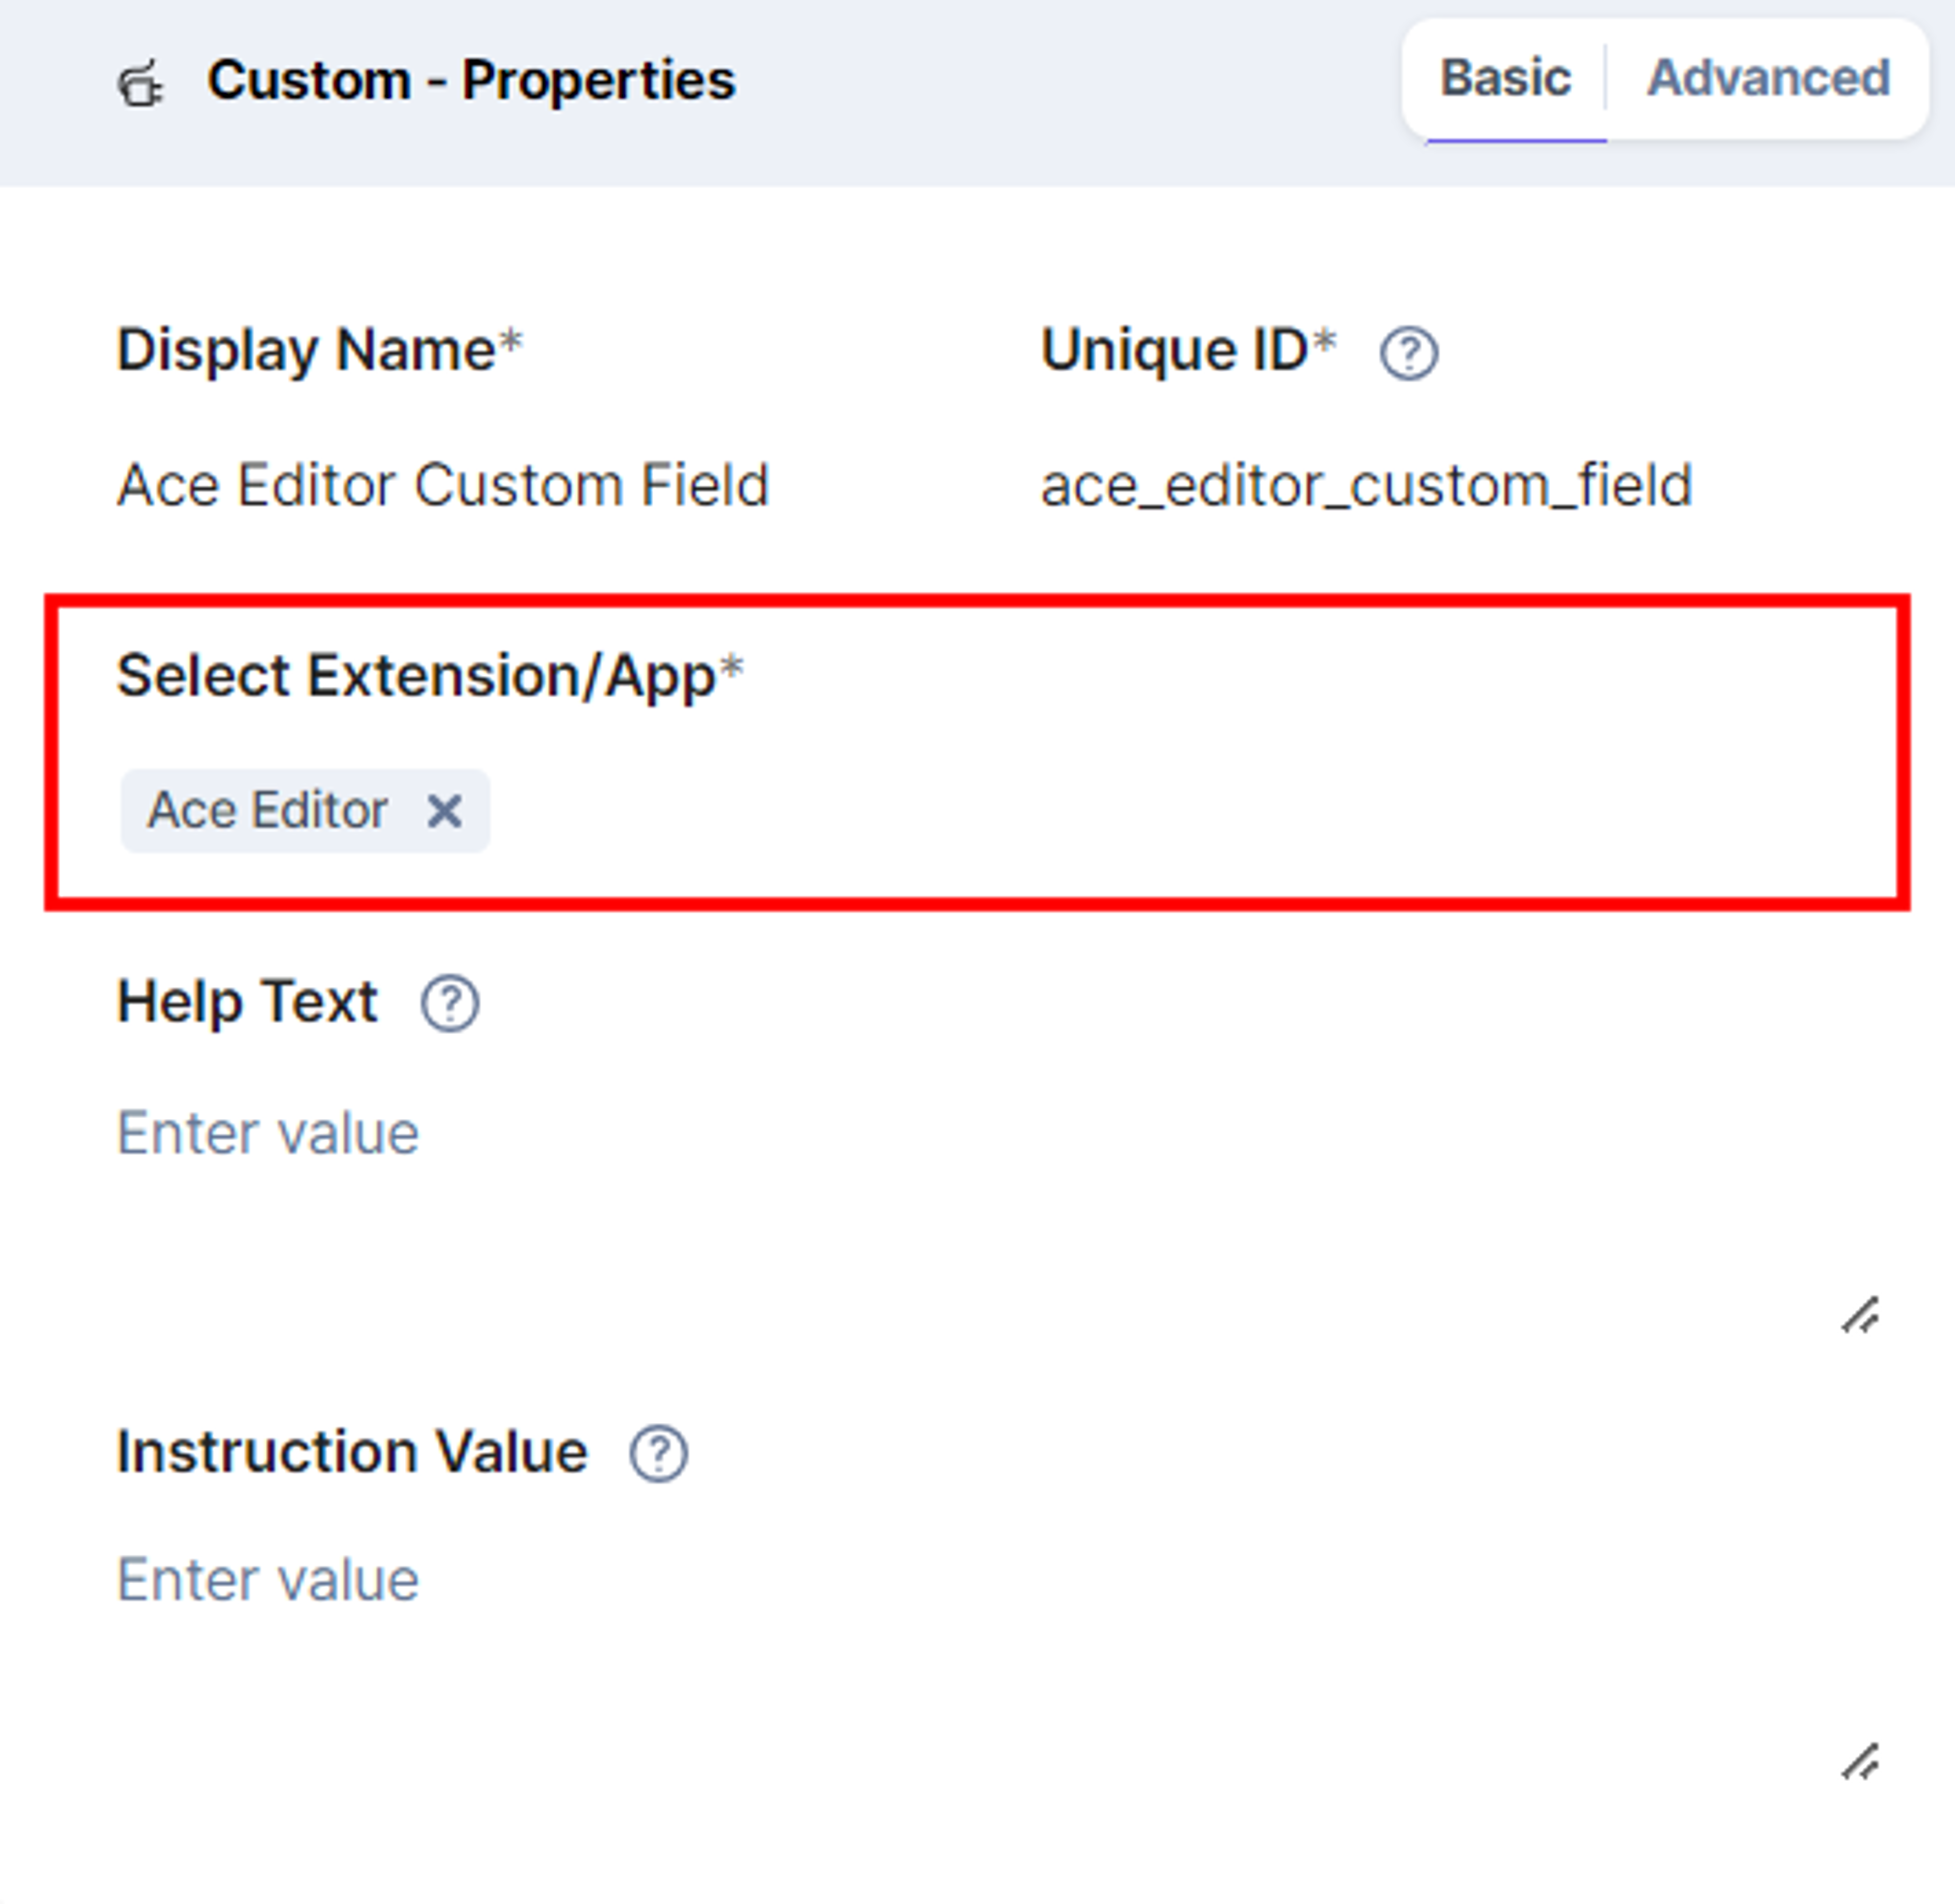
Task: Show the Instruction Value help icon
Action: 658,1453
